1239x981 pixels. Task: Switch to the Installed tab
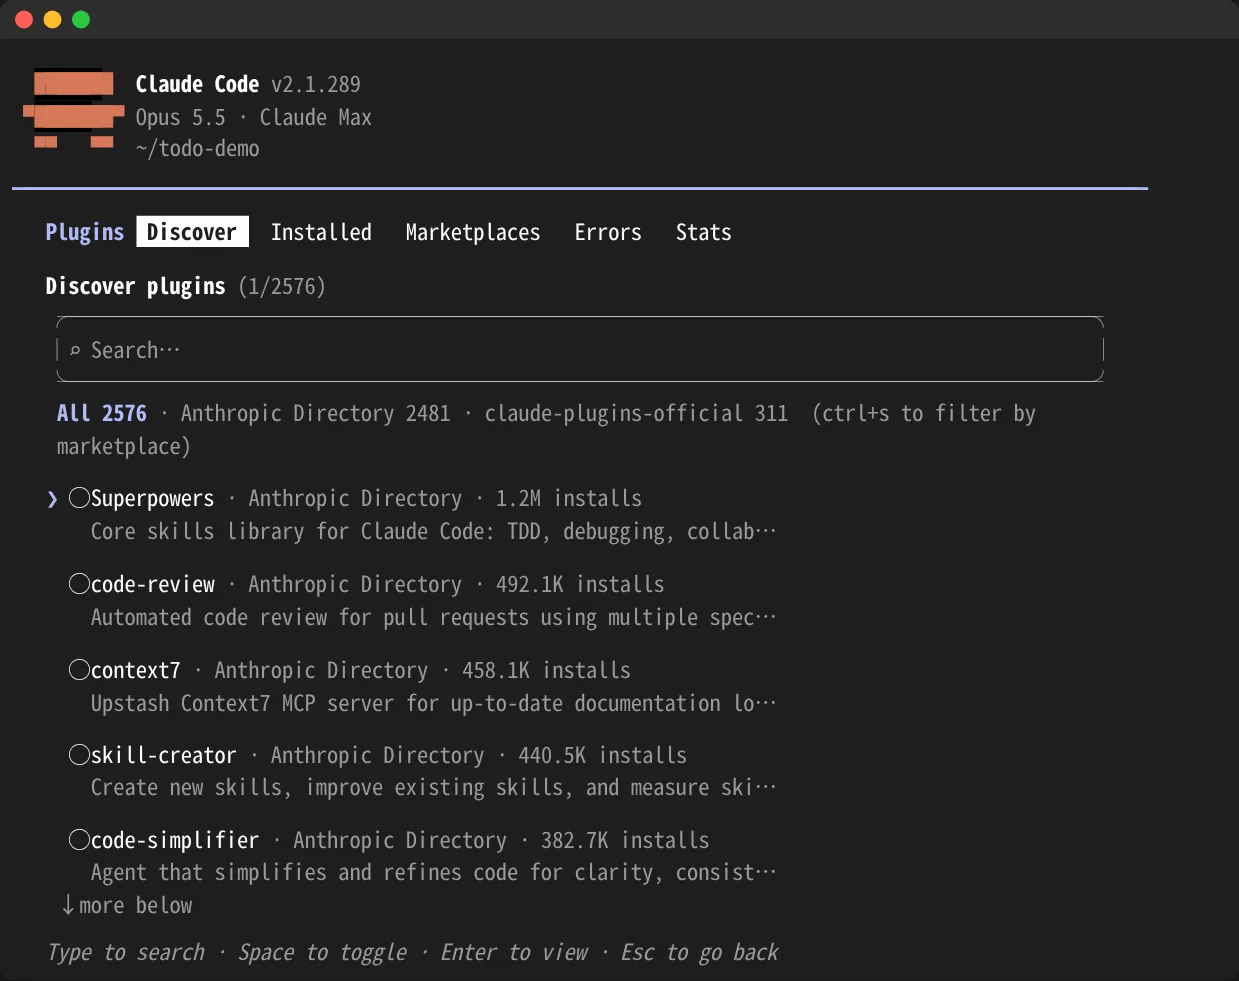(321, 232)
